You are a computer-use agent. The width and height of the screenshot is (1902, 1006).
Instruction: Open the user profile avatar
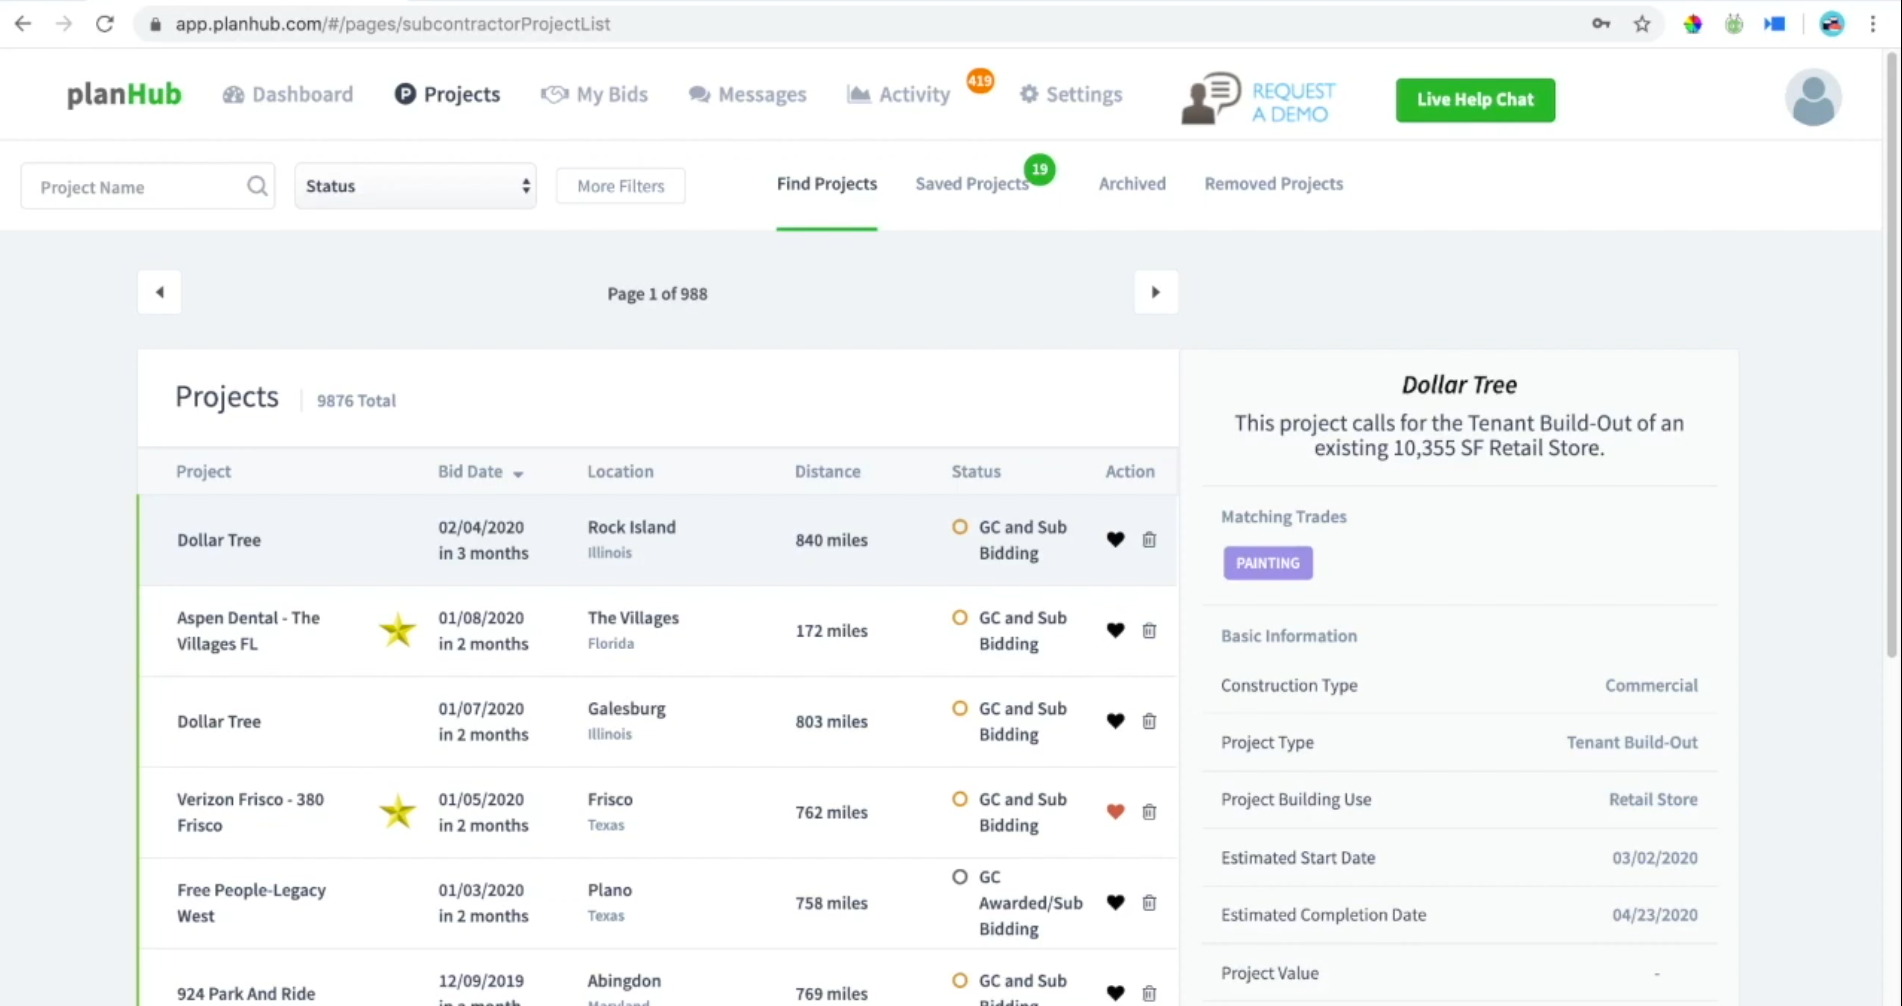(x=1812, y=98)
